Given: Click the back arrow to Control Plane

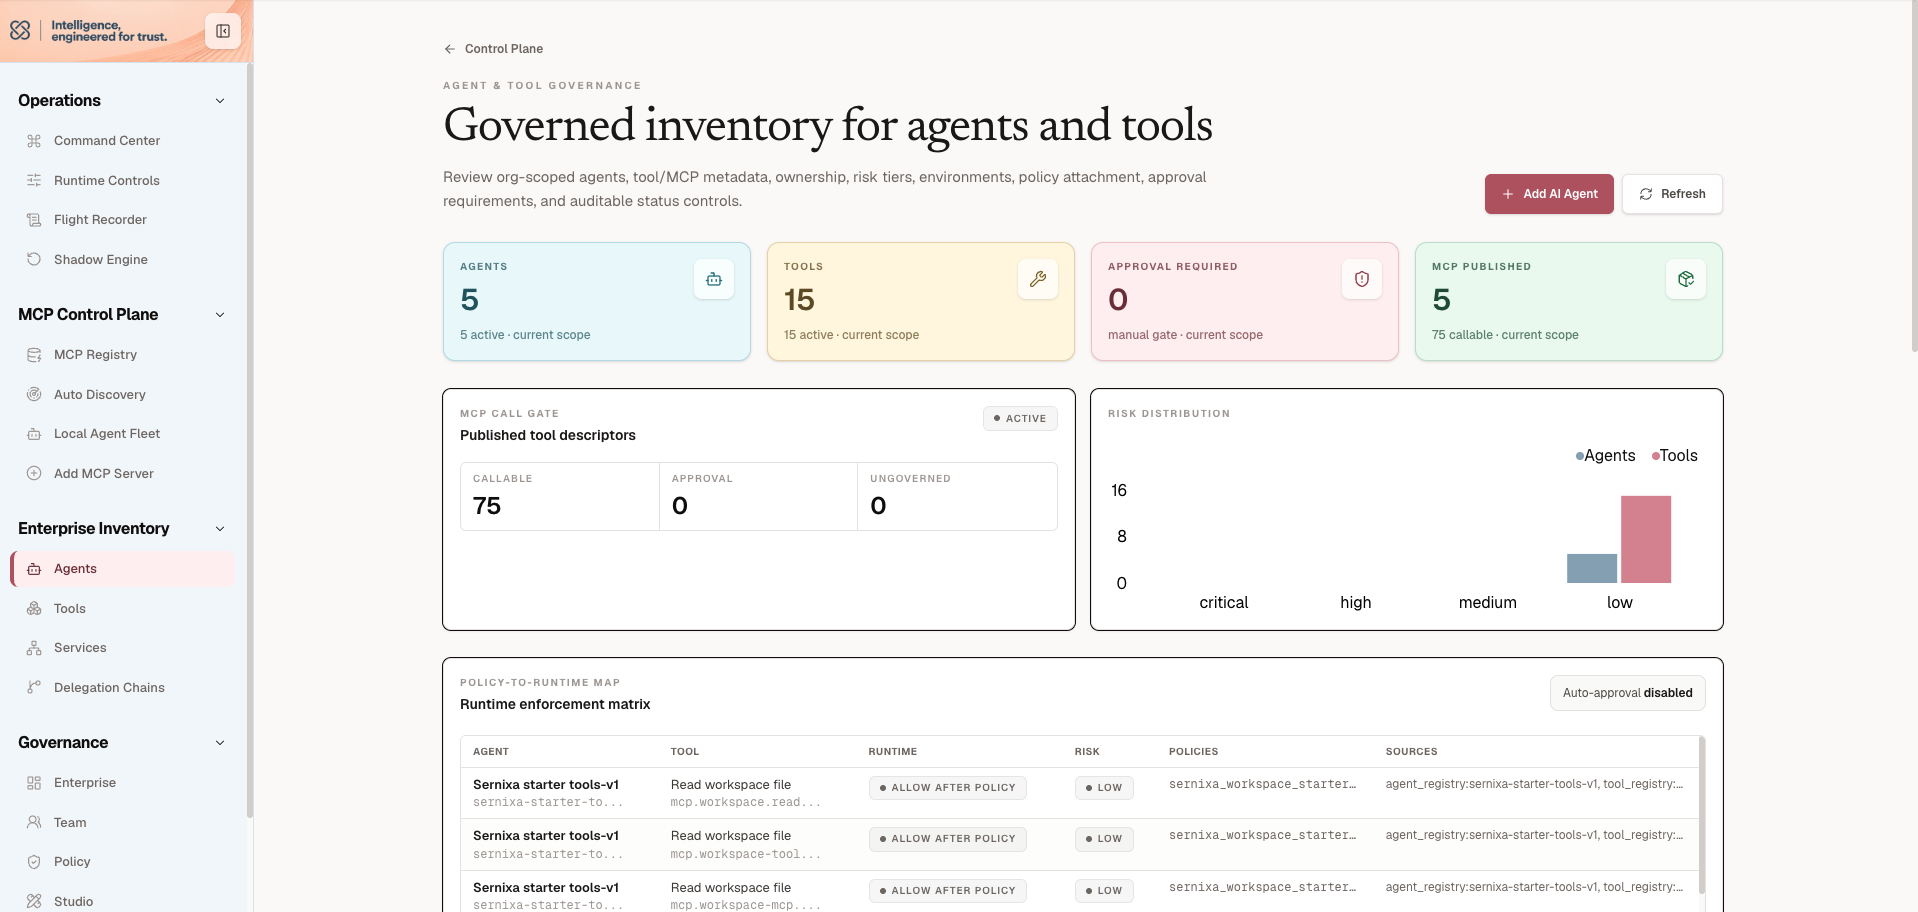Looking at the screenshot, I should tap(450, 49).
